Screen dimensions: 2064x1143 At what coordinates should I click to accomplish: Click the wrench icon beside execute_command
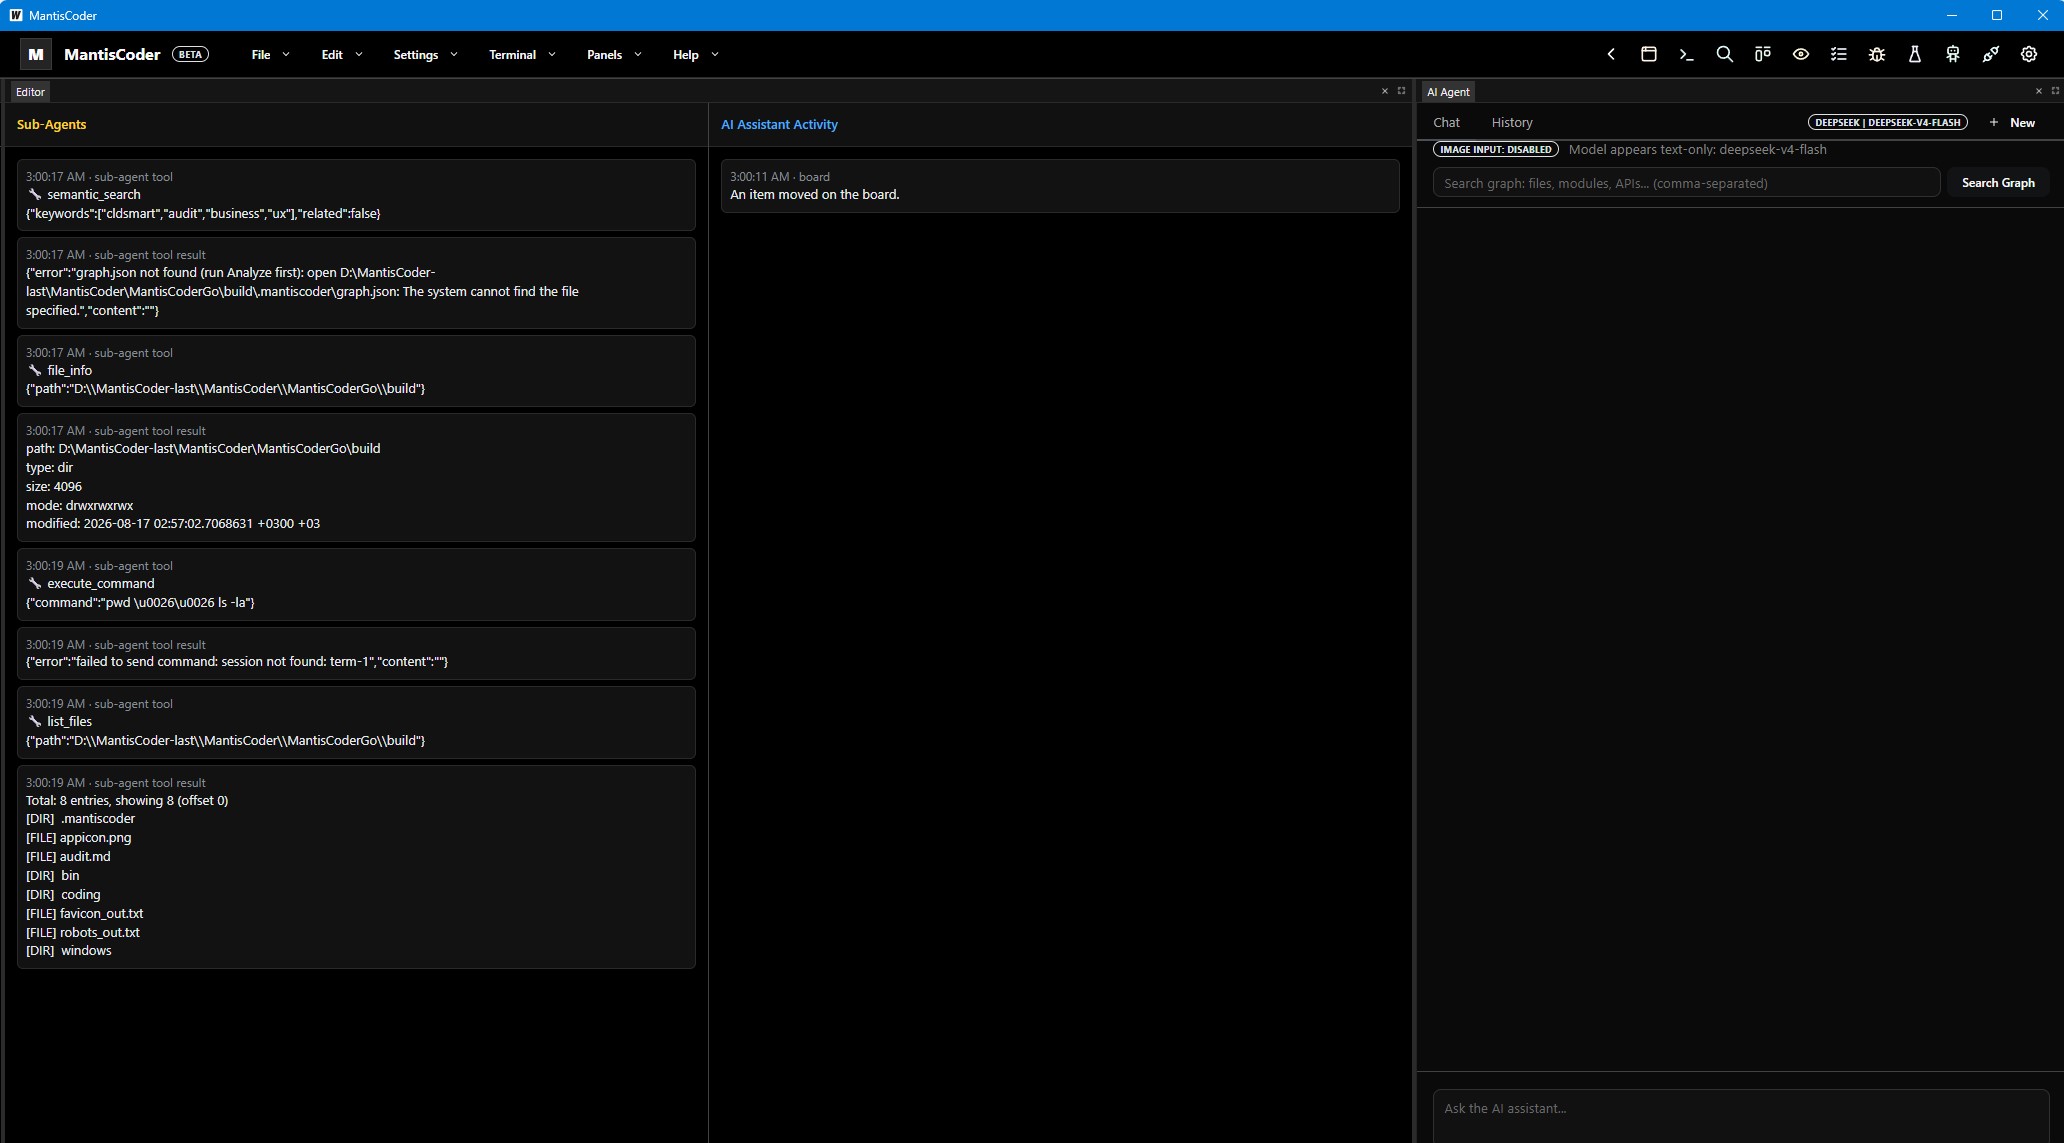coord(35,584)
